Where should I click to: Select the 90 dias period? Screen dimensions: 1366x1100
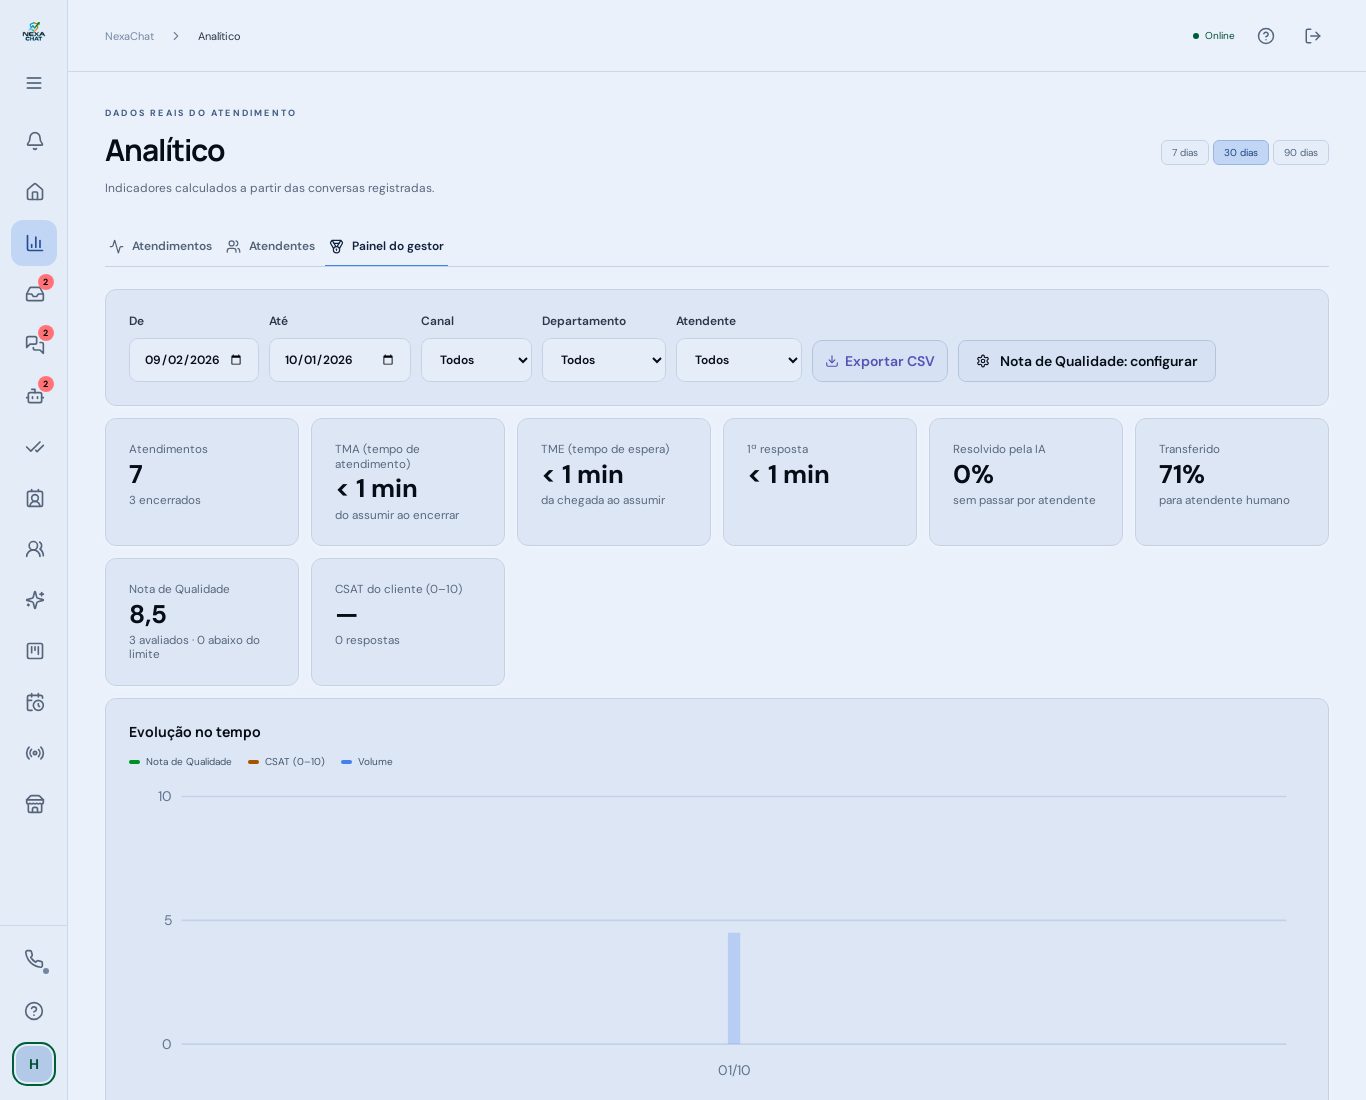coord(1301,153)
